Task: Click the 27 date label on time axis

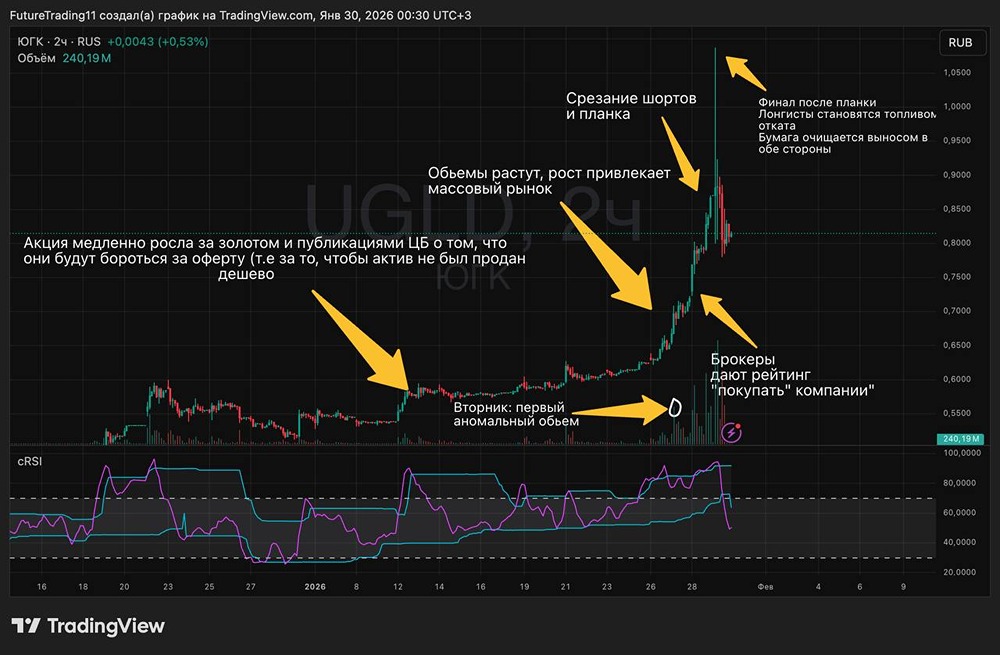Action: pos(251,587)
